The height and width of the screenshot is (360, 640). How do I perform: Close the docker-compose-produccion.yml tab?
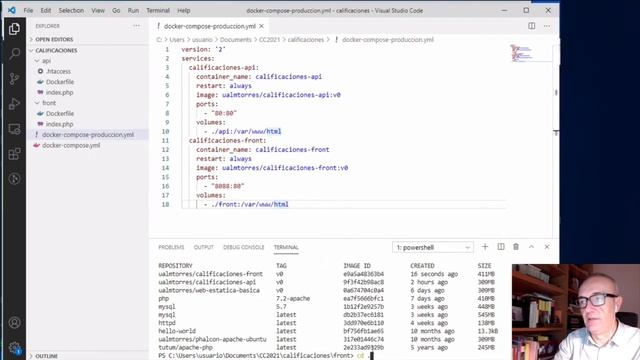click(262, 26)
